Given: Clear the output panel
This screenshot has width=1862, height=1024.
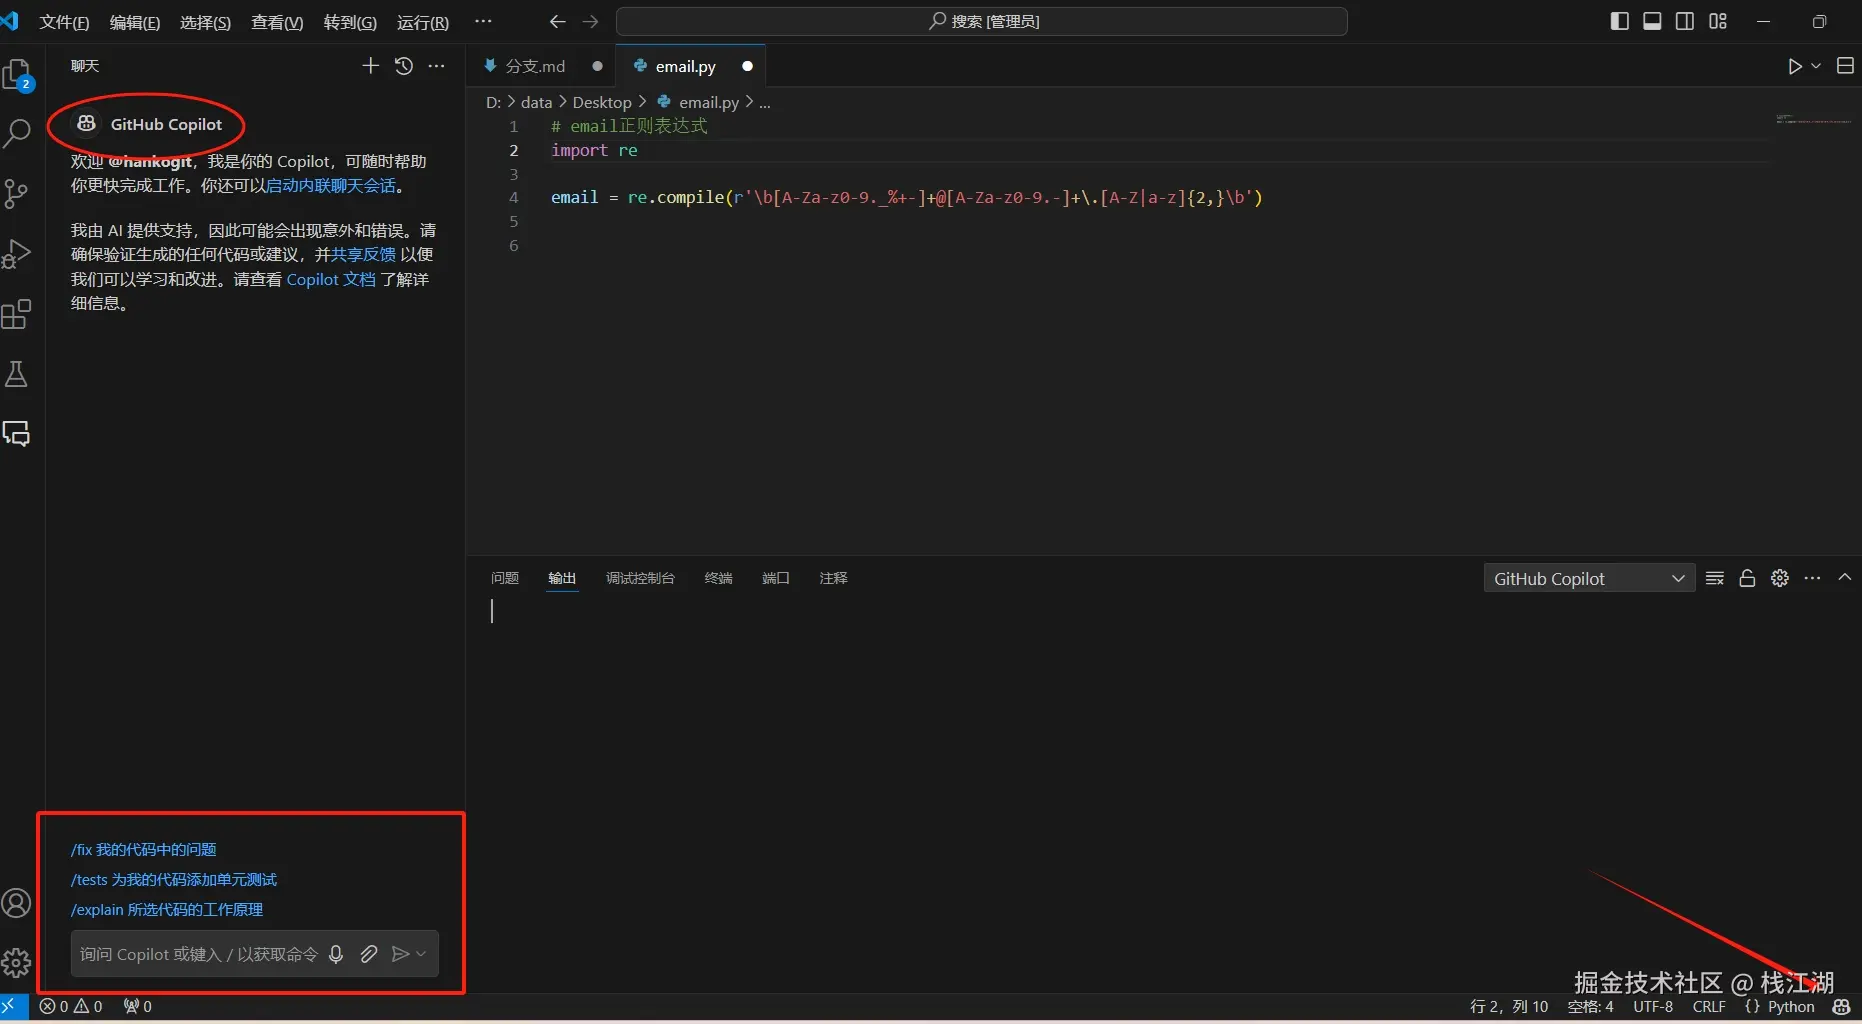Looking at the screenshot, I should point(1715,578).
